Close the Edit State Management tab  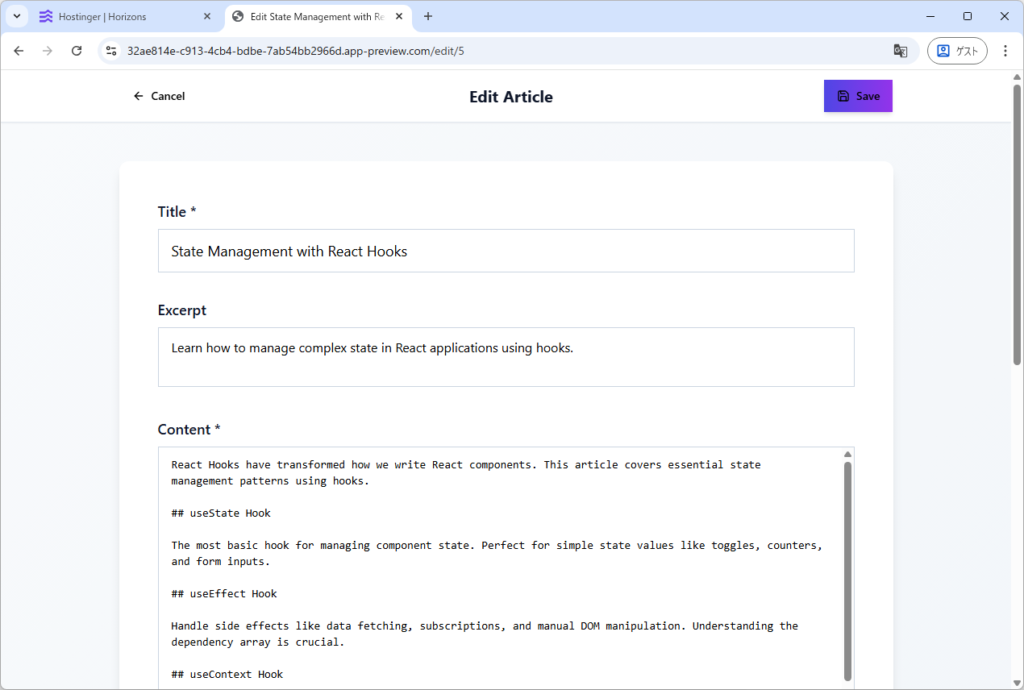pyautogui.click(x=400, y=17)
